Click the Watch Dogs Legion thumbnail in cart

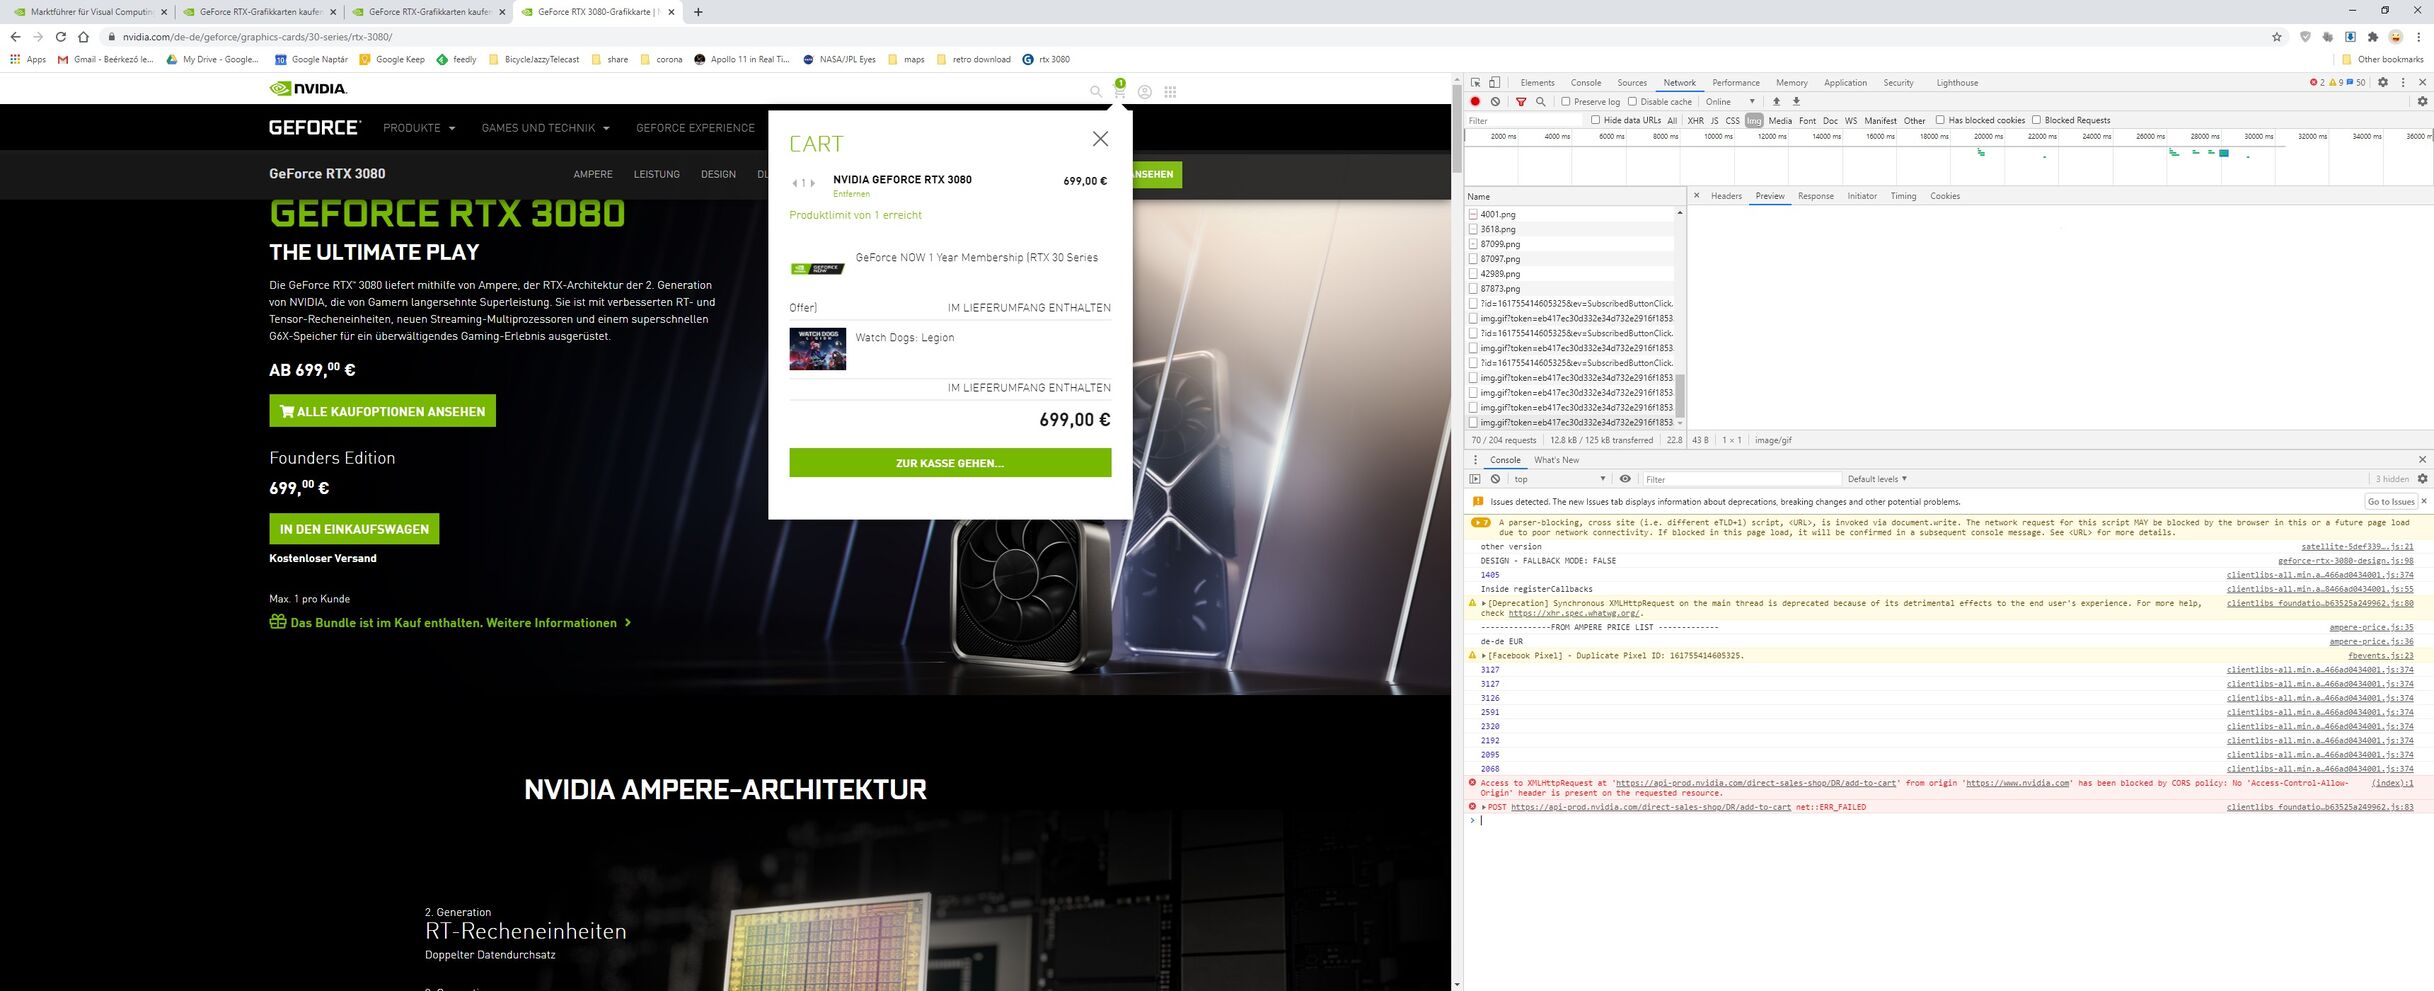[817, 349]
